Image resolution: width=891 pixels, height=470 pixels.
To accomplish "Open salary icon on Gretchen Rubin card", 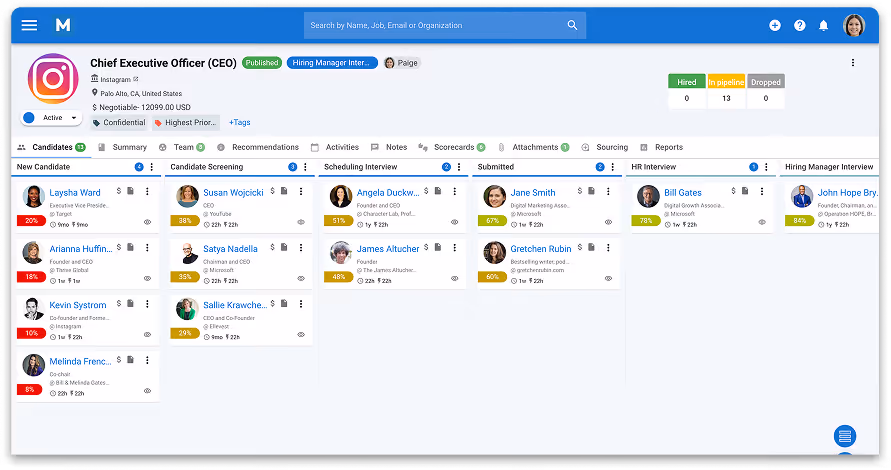I will (x=580, y=247).
